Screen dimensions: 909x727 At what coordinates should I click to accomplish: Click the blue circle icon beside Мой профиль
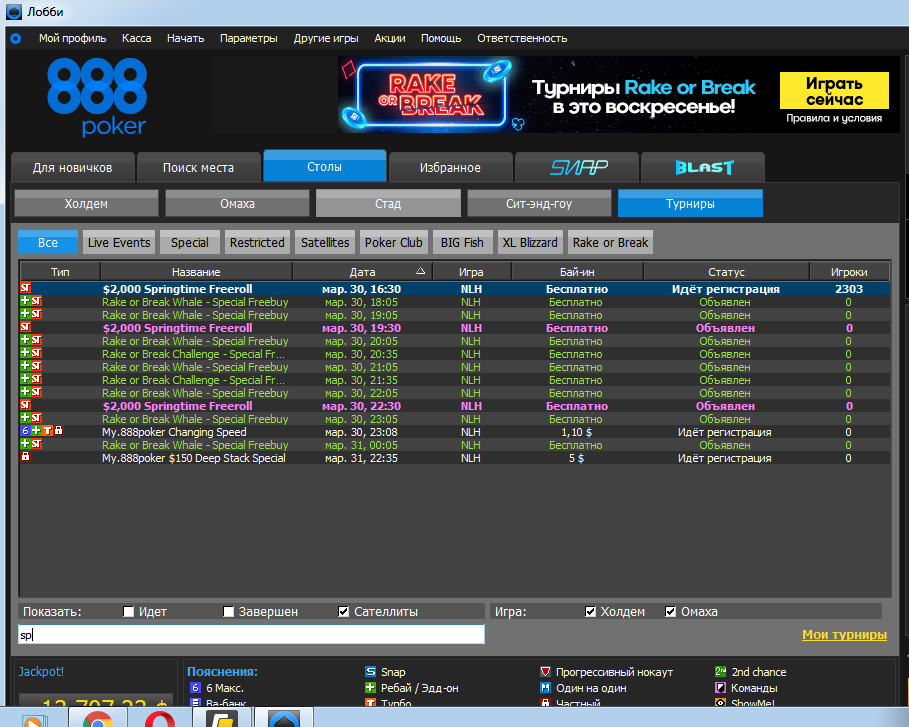[x=16, y=38]
